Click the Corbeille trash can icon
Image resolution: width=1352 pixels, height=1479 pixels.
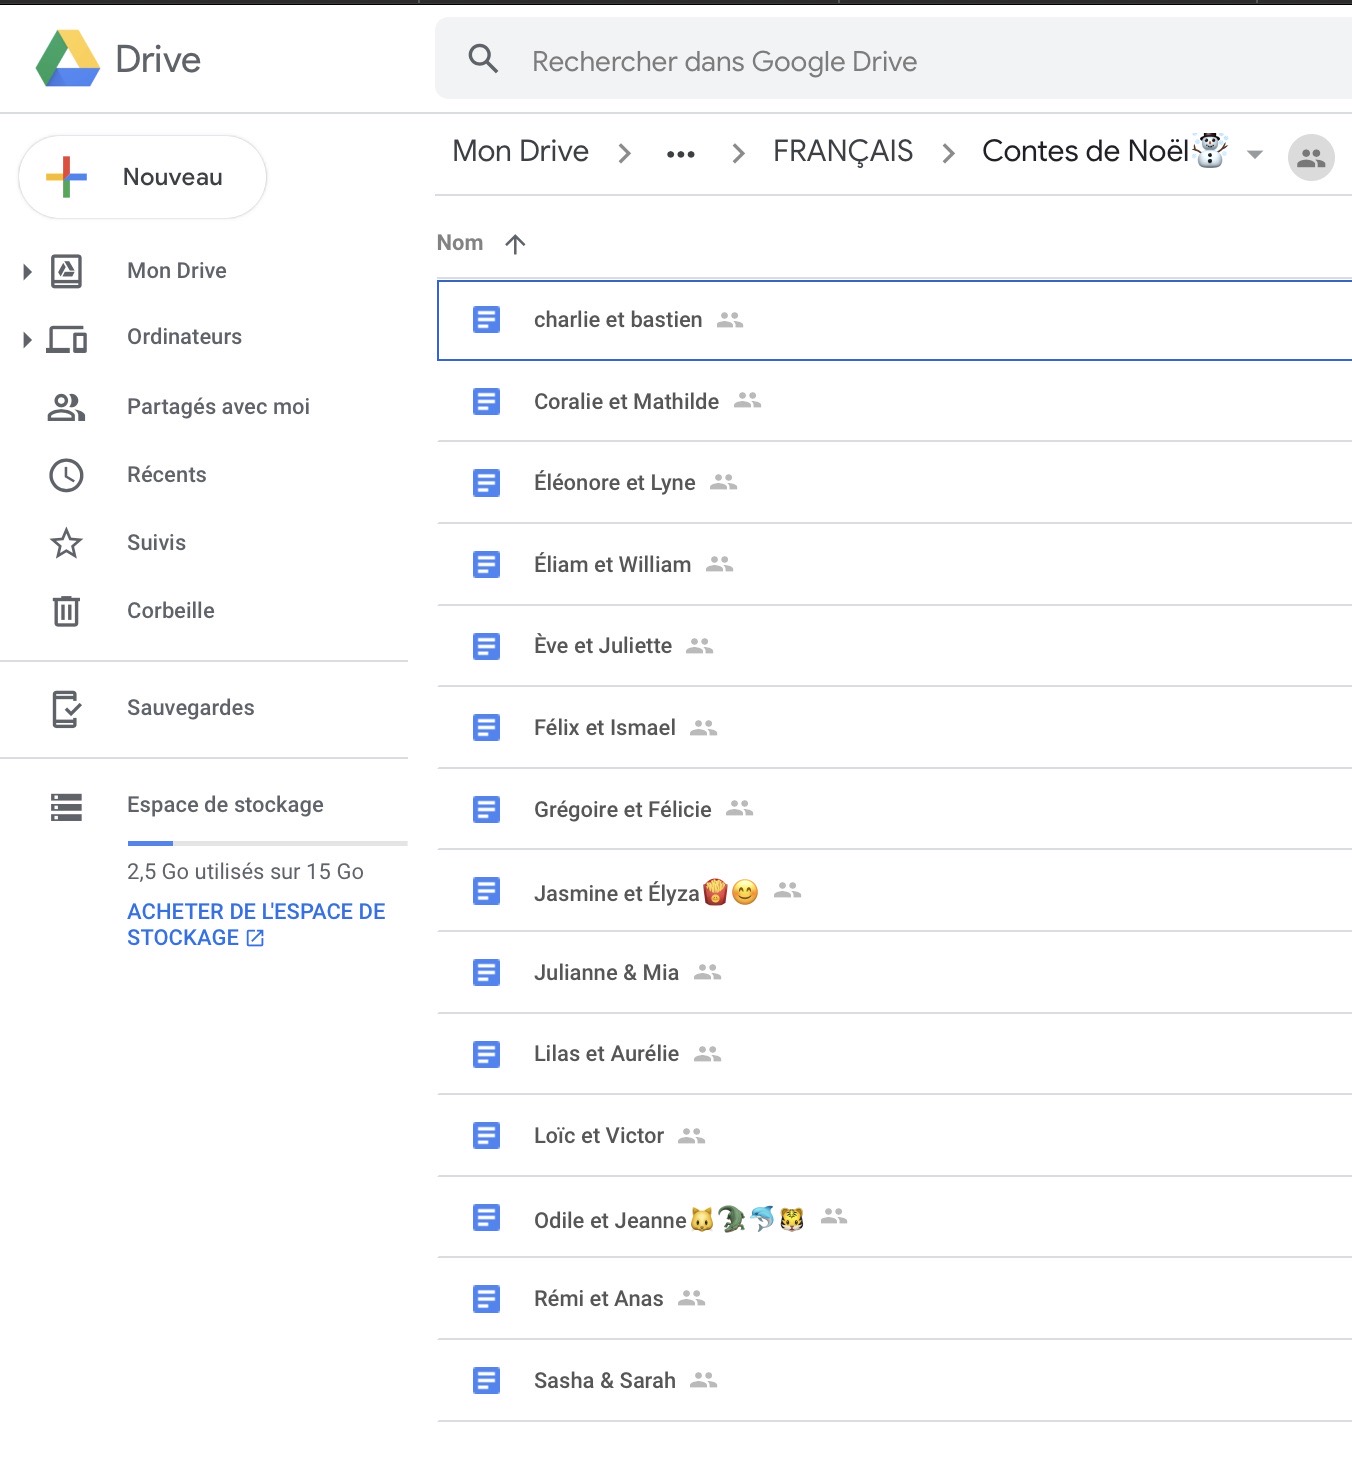(66, 610)
